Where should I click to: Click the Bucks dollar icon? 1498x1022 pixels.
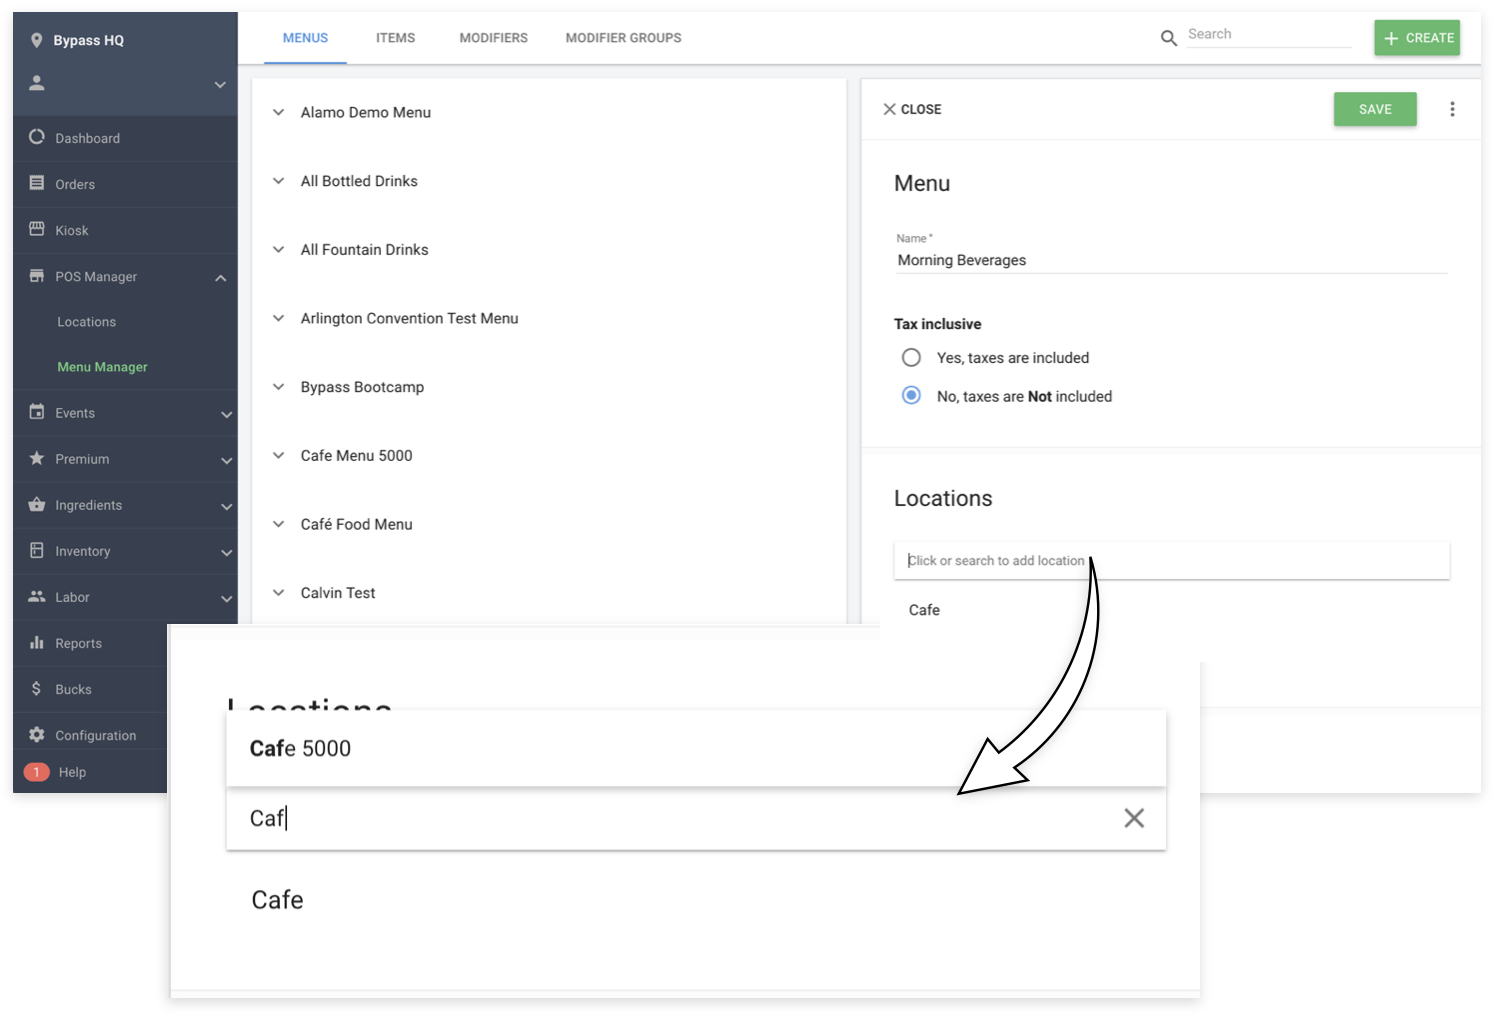tap(37, 688)
